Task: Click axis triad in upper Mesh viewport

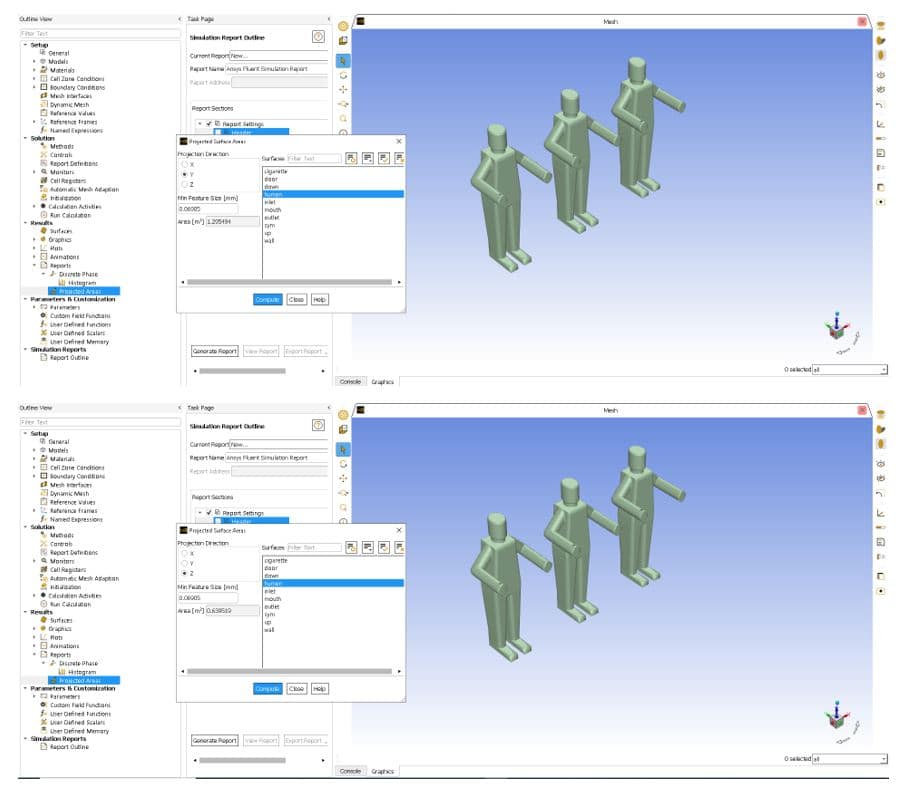Action: pos(838,328)
